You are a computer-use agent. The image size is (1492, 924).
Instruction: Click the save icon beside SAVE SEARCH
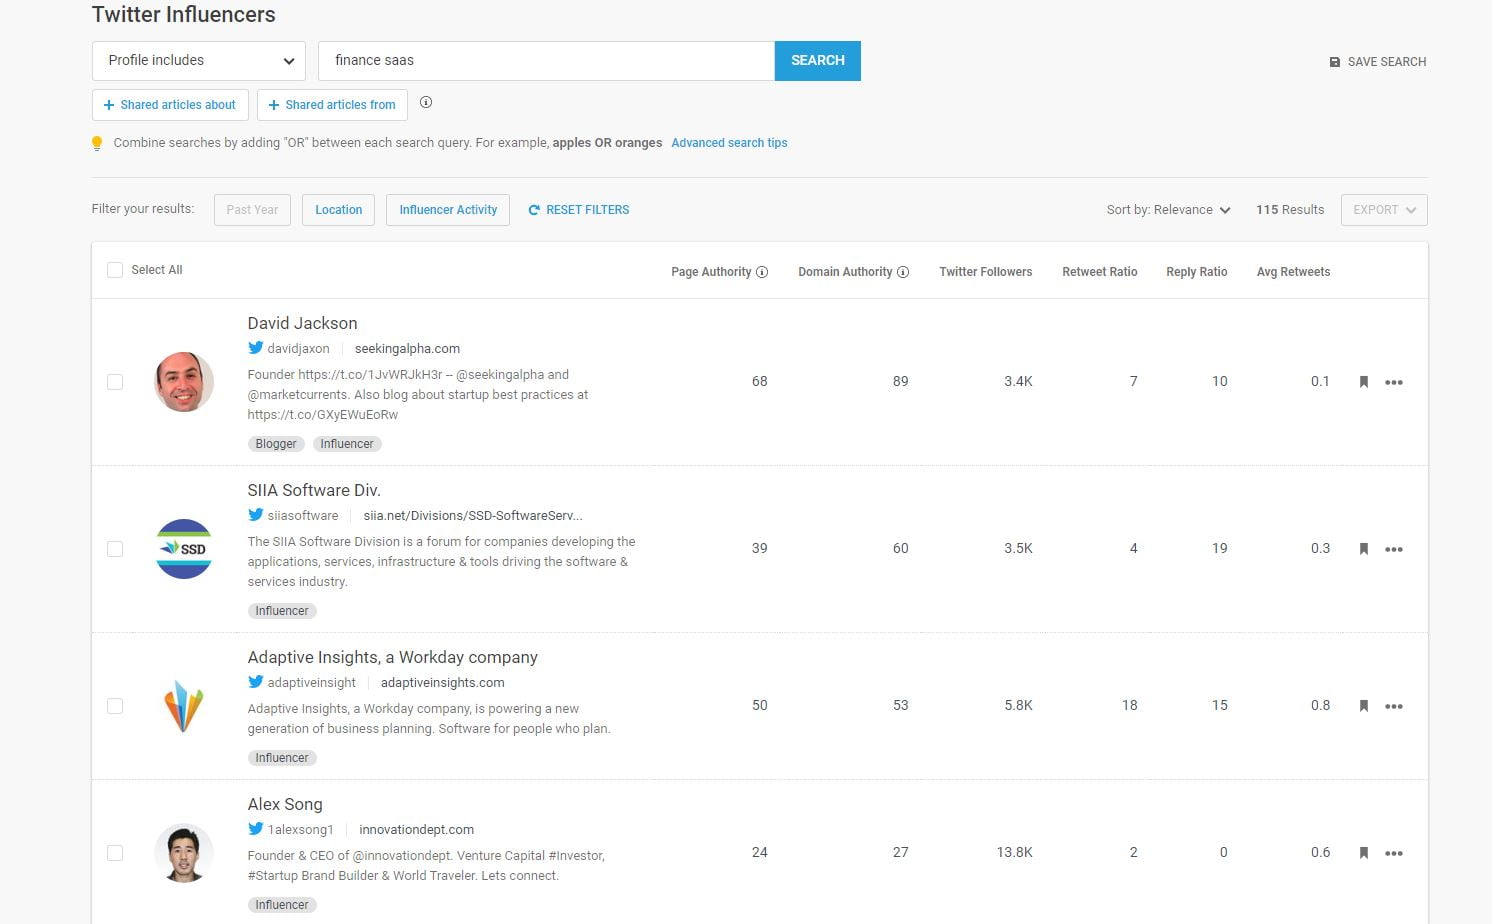[x=1334, y=62]
